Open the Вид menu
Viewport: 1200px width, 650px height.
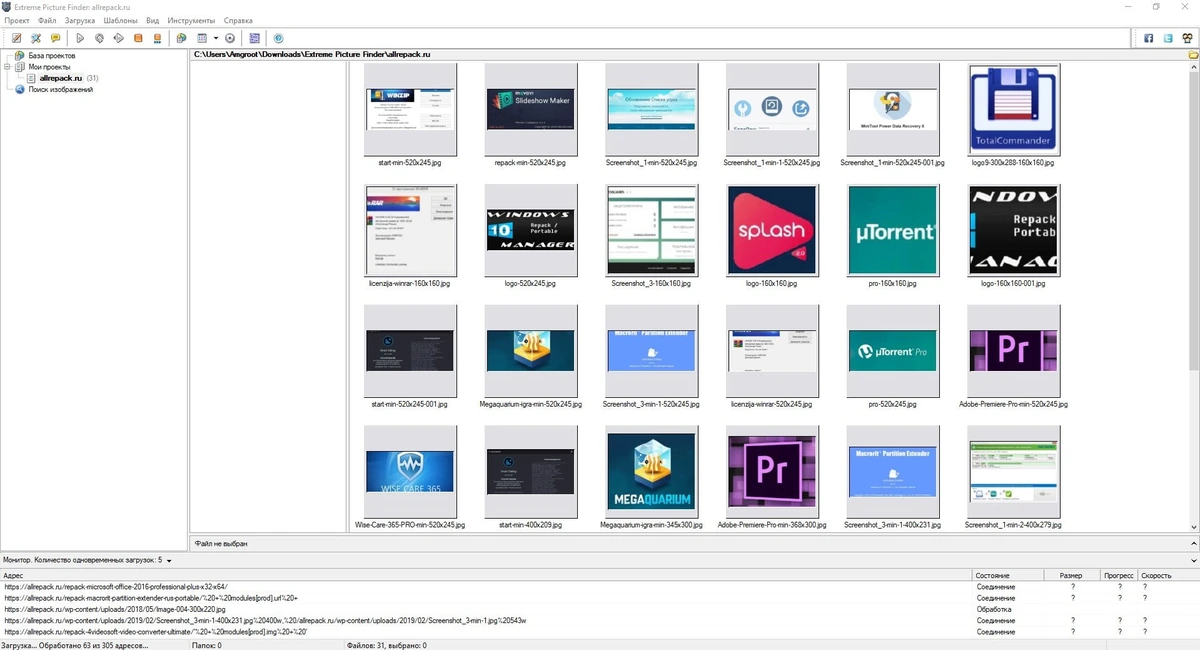[152, 20]
